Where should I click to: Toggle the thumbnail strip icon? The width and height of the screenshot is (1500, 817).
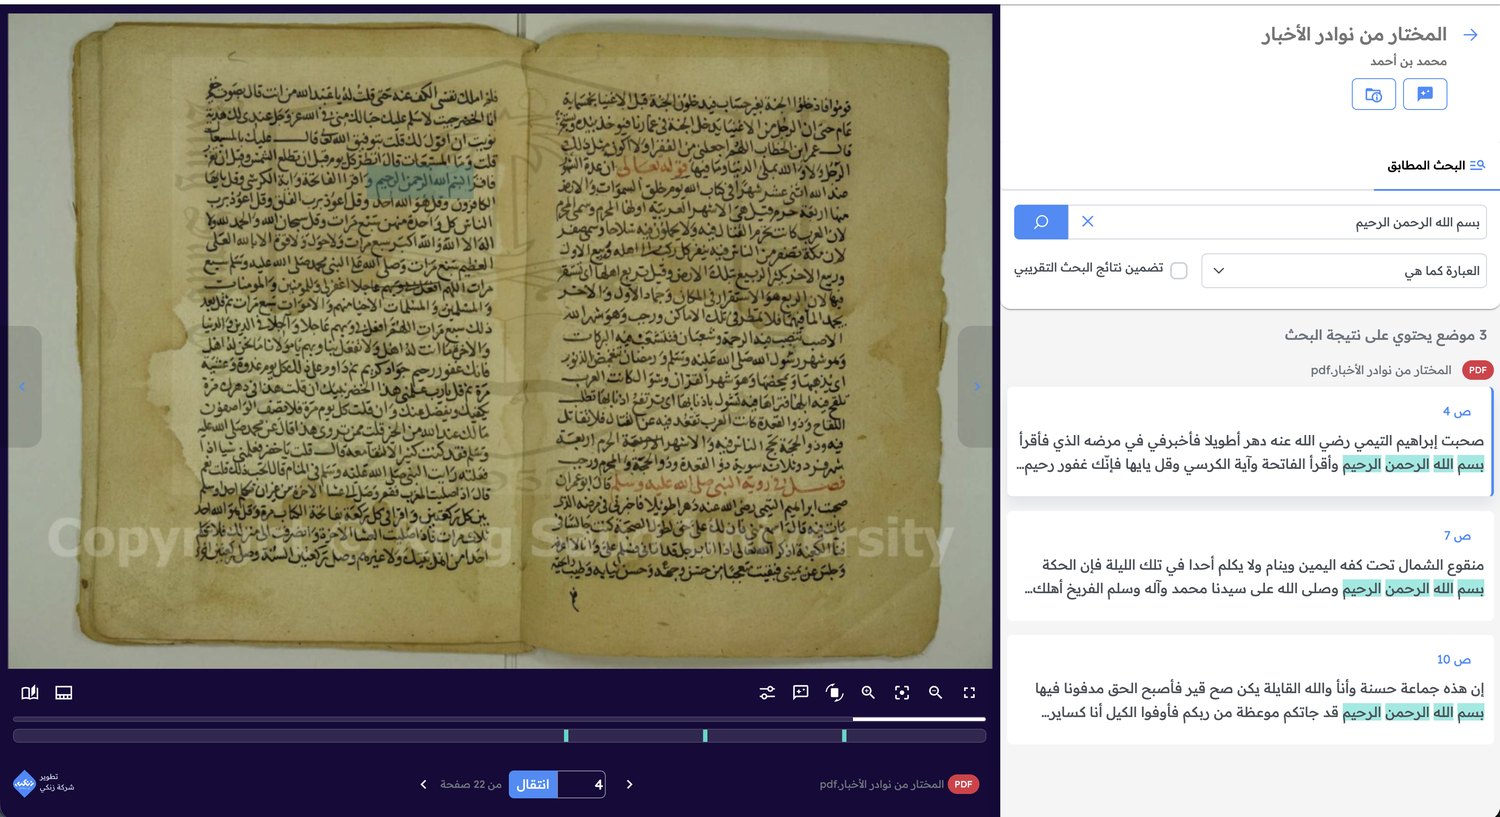tap(64, 692)
